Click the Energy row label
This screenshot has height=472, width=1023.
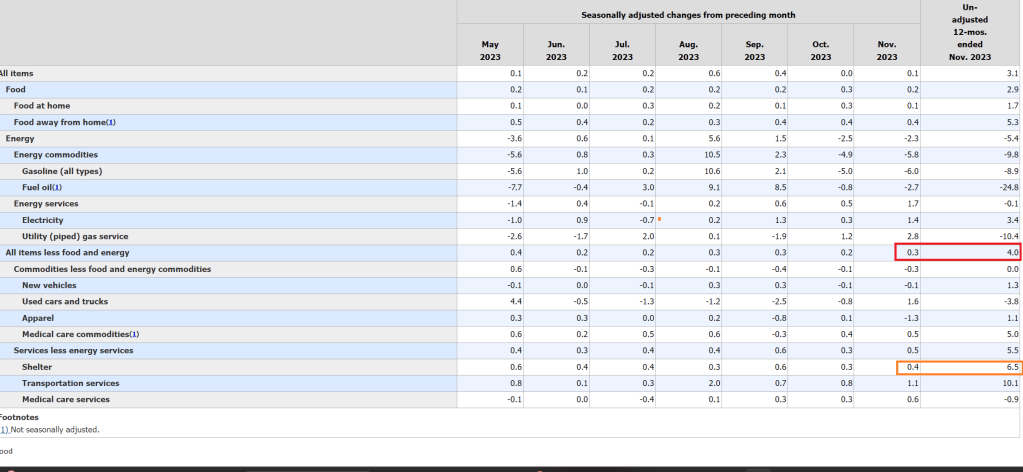click(20, 138)
